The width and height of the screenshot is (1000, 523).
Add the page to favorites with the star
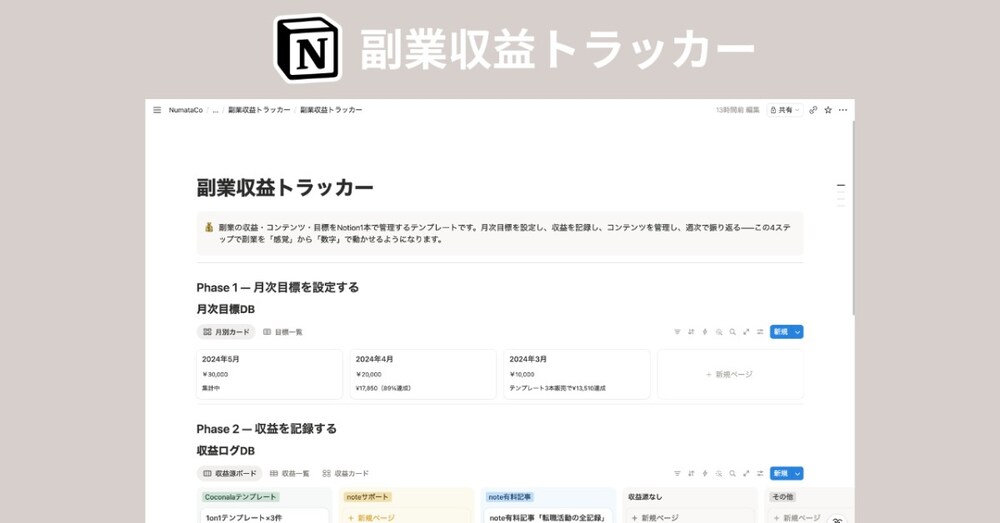[828, 110]
